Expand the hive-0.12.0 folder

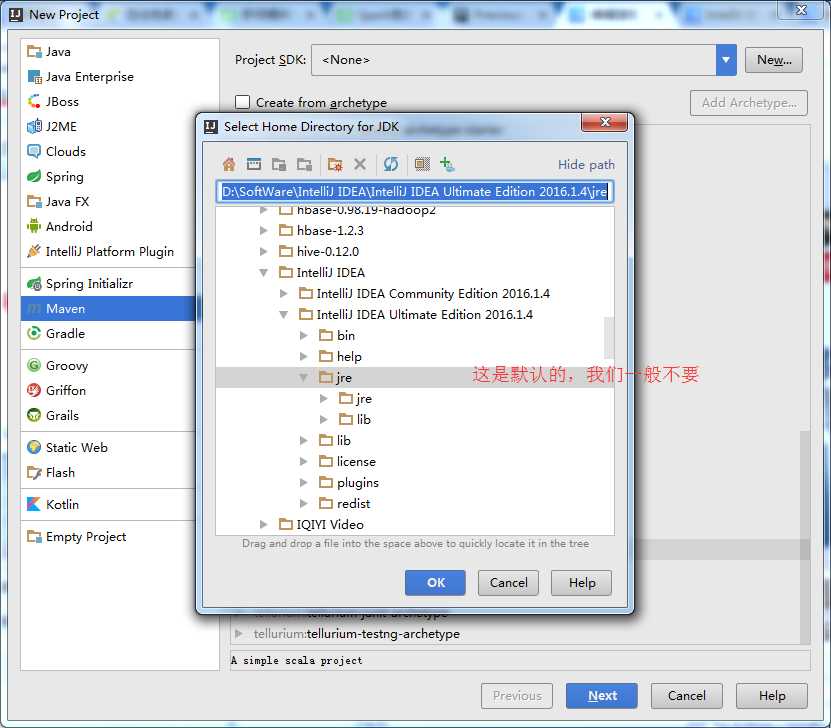point(263,251)
